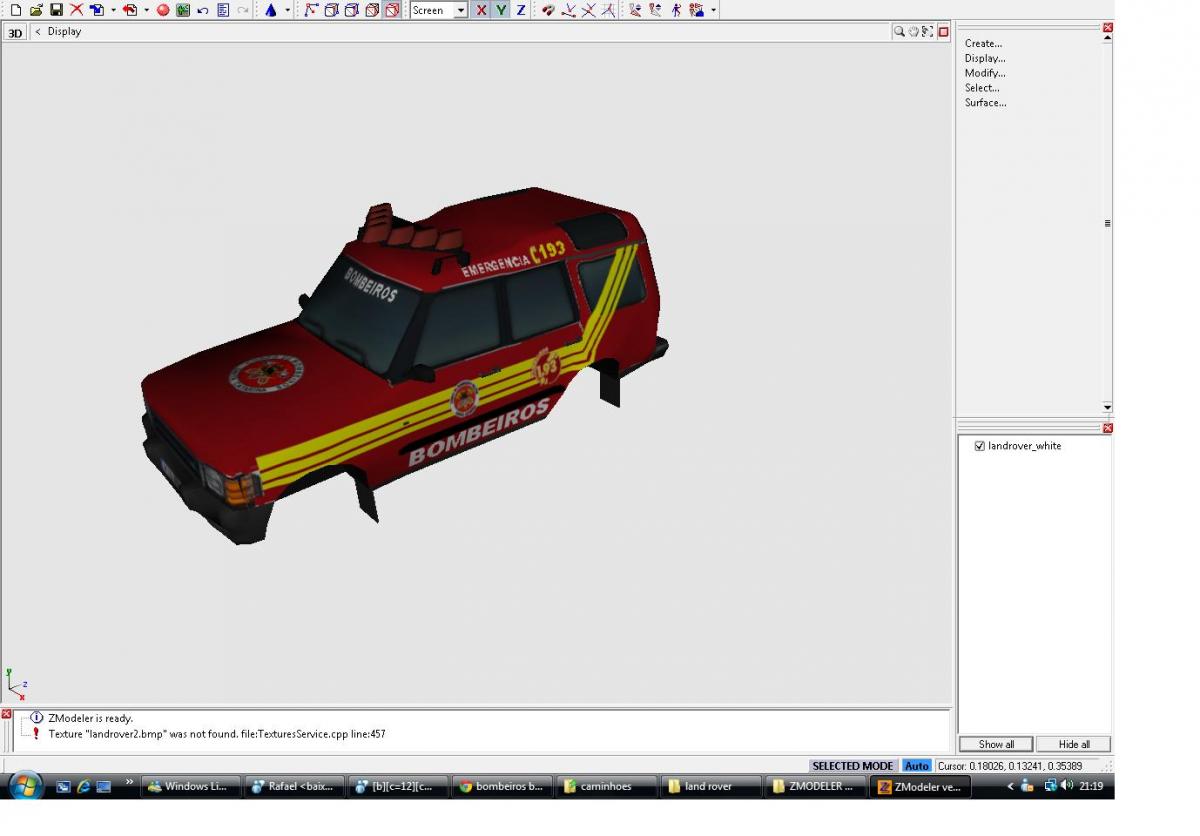Click the commands panel scroll-up arrow
1200x836 pixels.
coord(1107,38)
